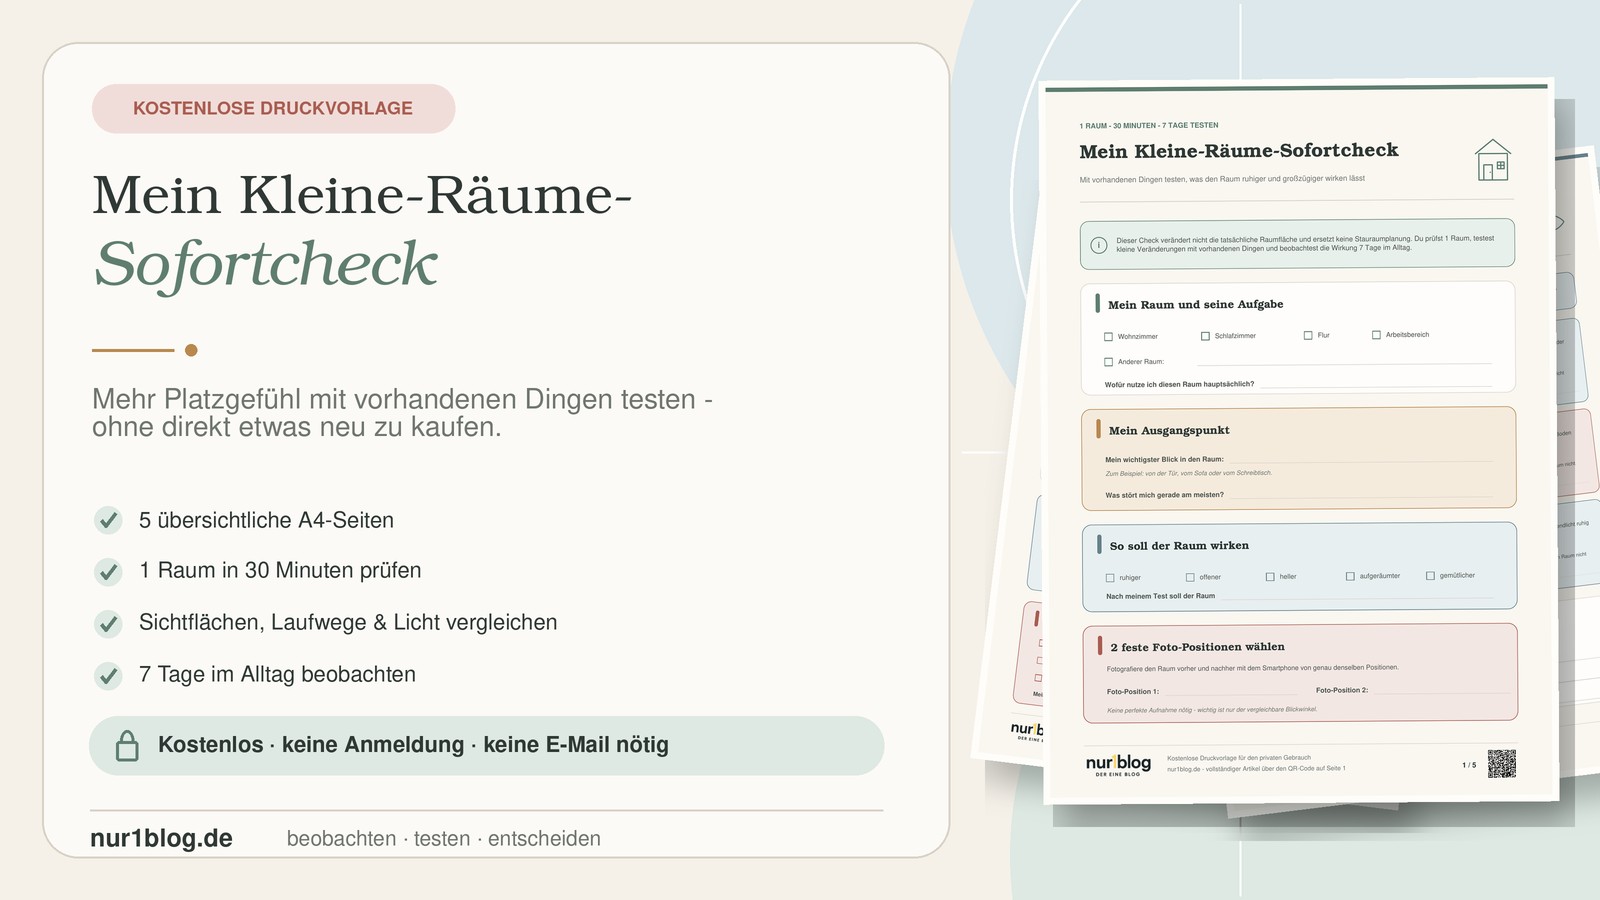Screen dimensions: 1600x900
Task: Click the nur1blog logo in the document footer
Action: point(1118,765)
